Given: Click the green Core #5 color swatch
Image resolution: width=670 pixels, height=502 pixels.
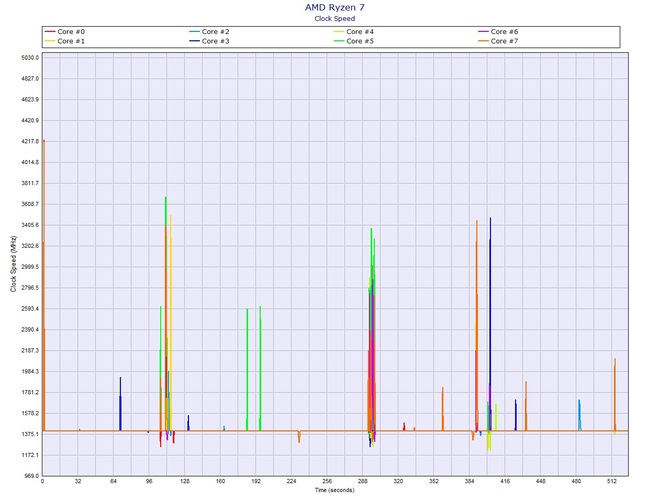Looking at the screenshot, I should coord(339,41).
